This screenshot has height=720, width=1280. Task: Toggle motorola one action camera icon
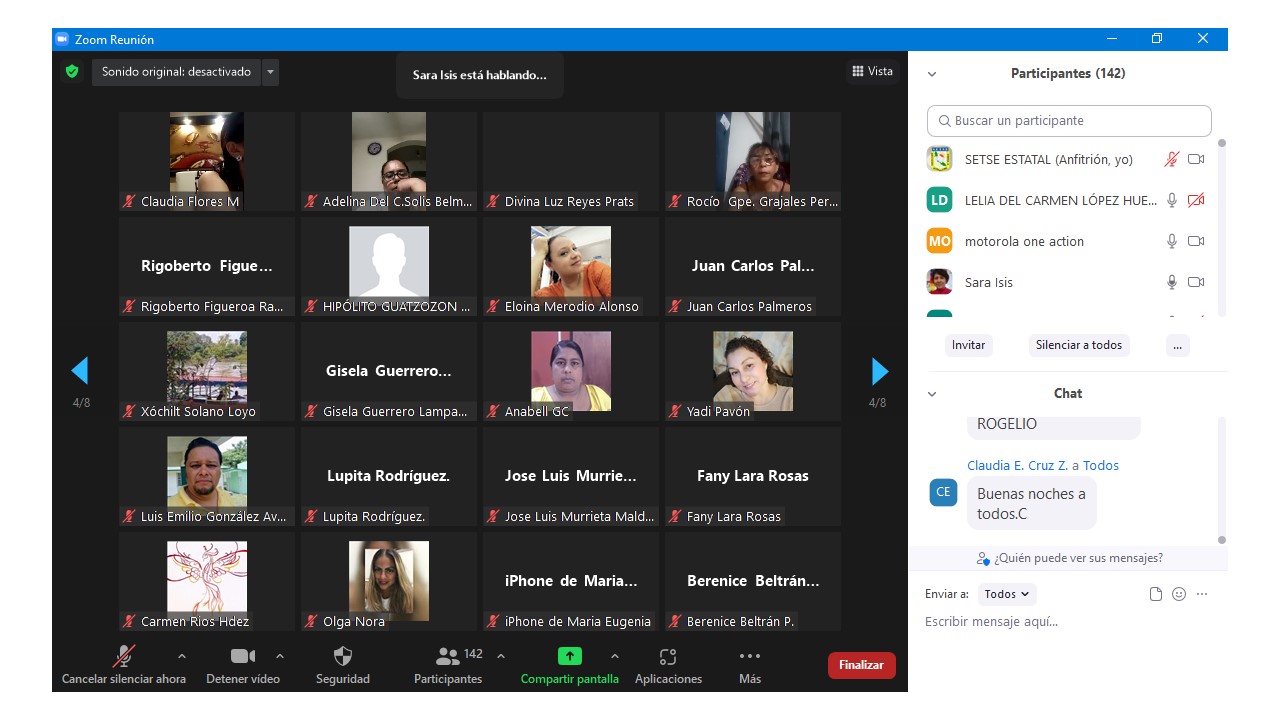(x=1196, y=241)
